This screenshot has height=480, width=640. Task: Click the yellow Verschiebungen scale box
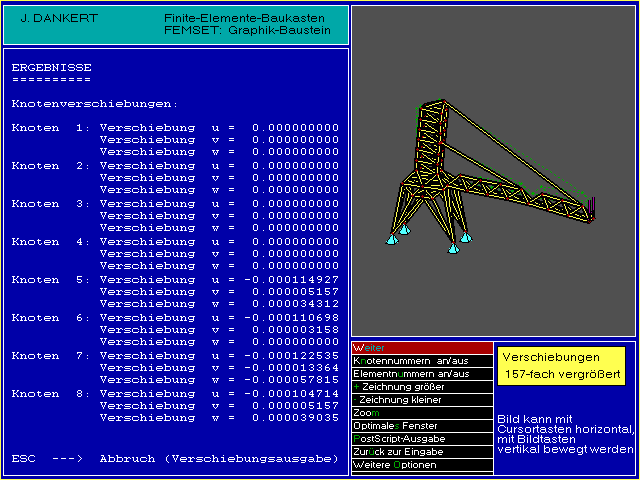tap(561, 365)
